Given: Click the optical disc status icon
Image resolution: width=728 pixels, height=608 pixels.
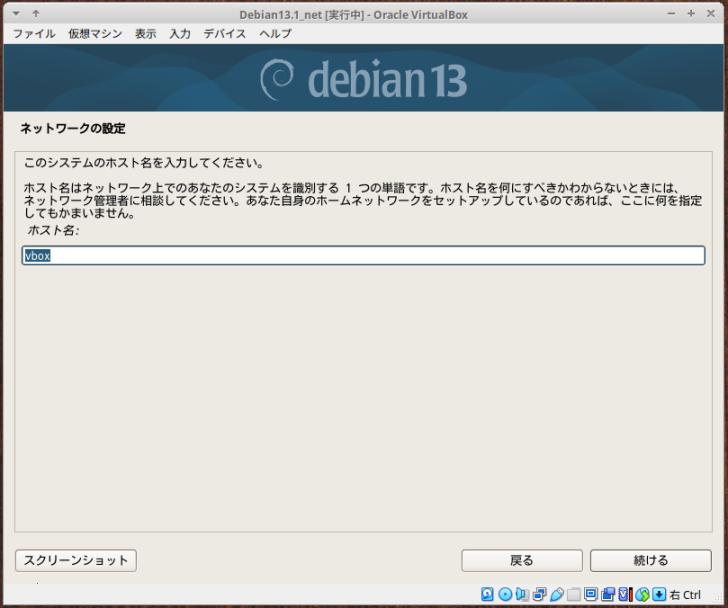Looking at the screenshot, I should coord(505,594).
